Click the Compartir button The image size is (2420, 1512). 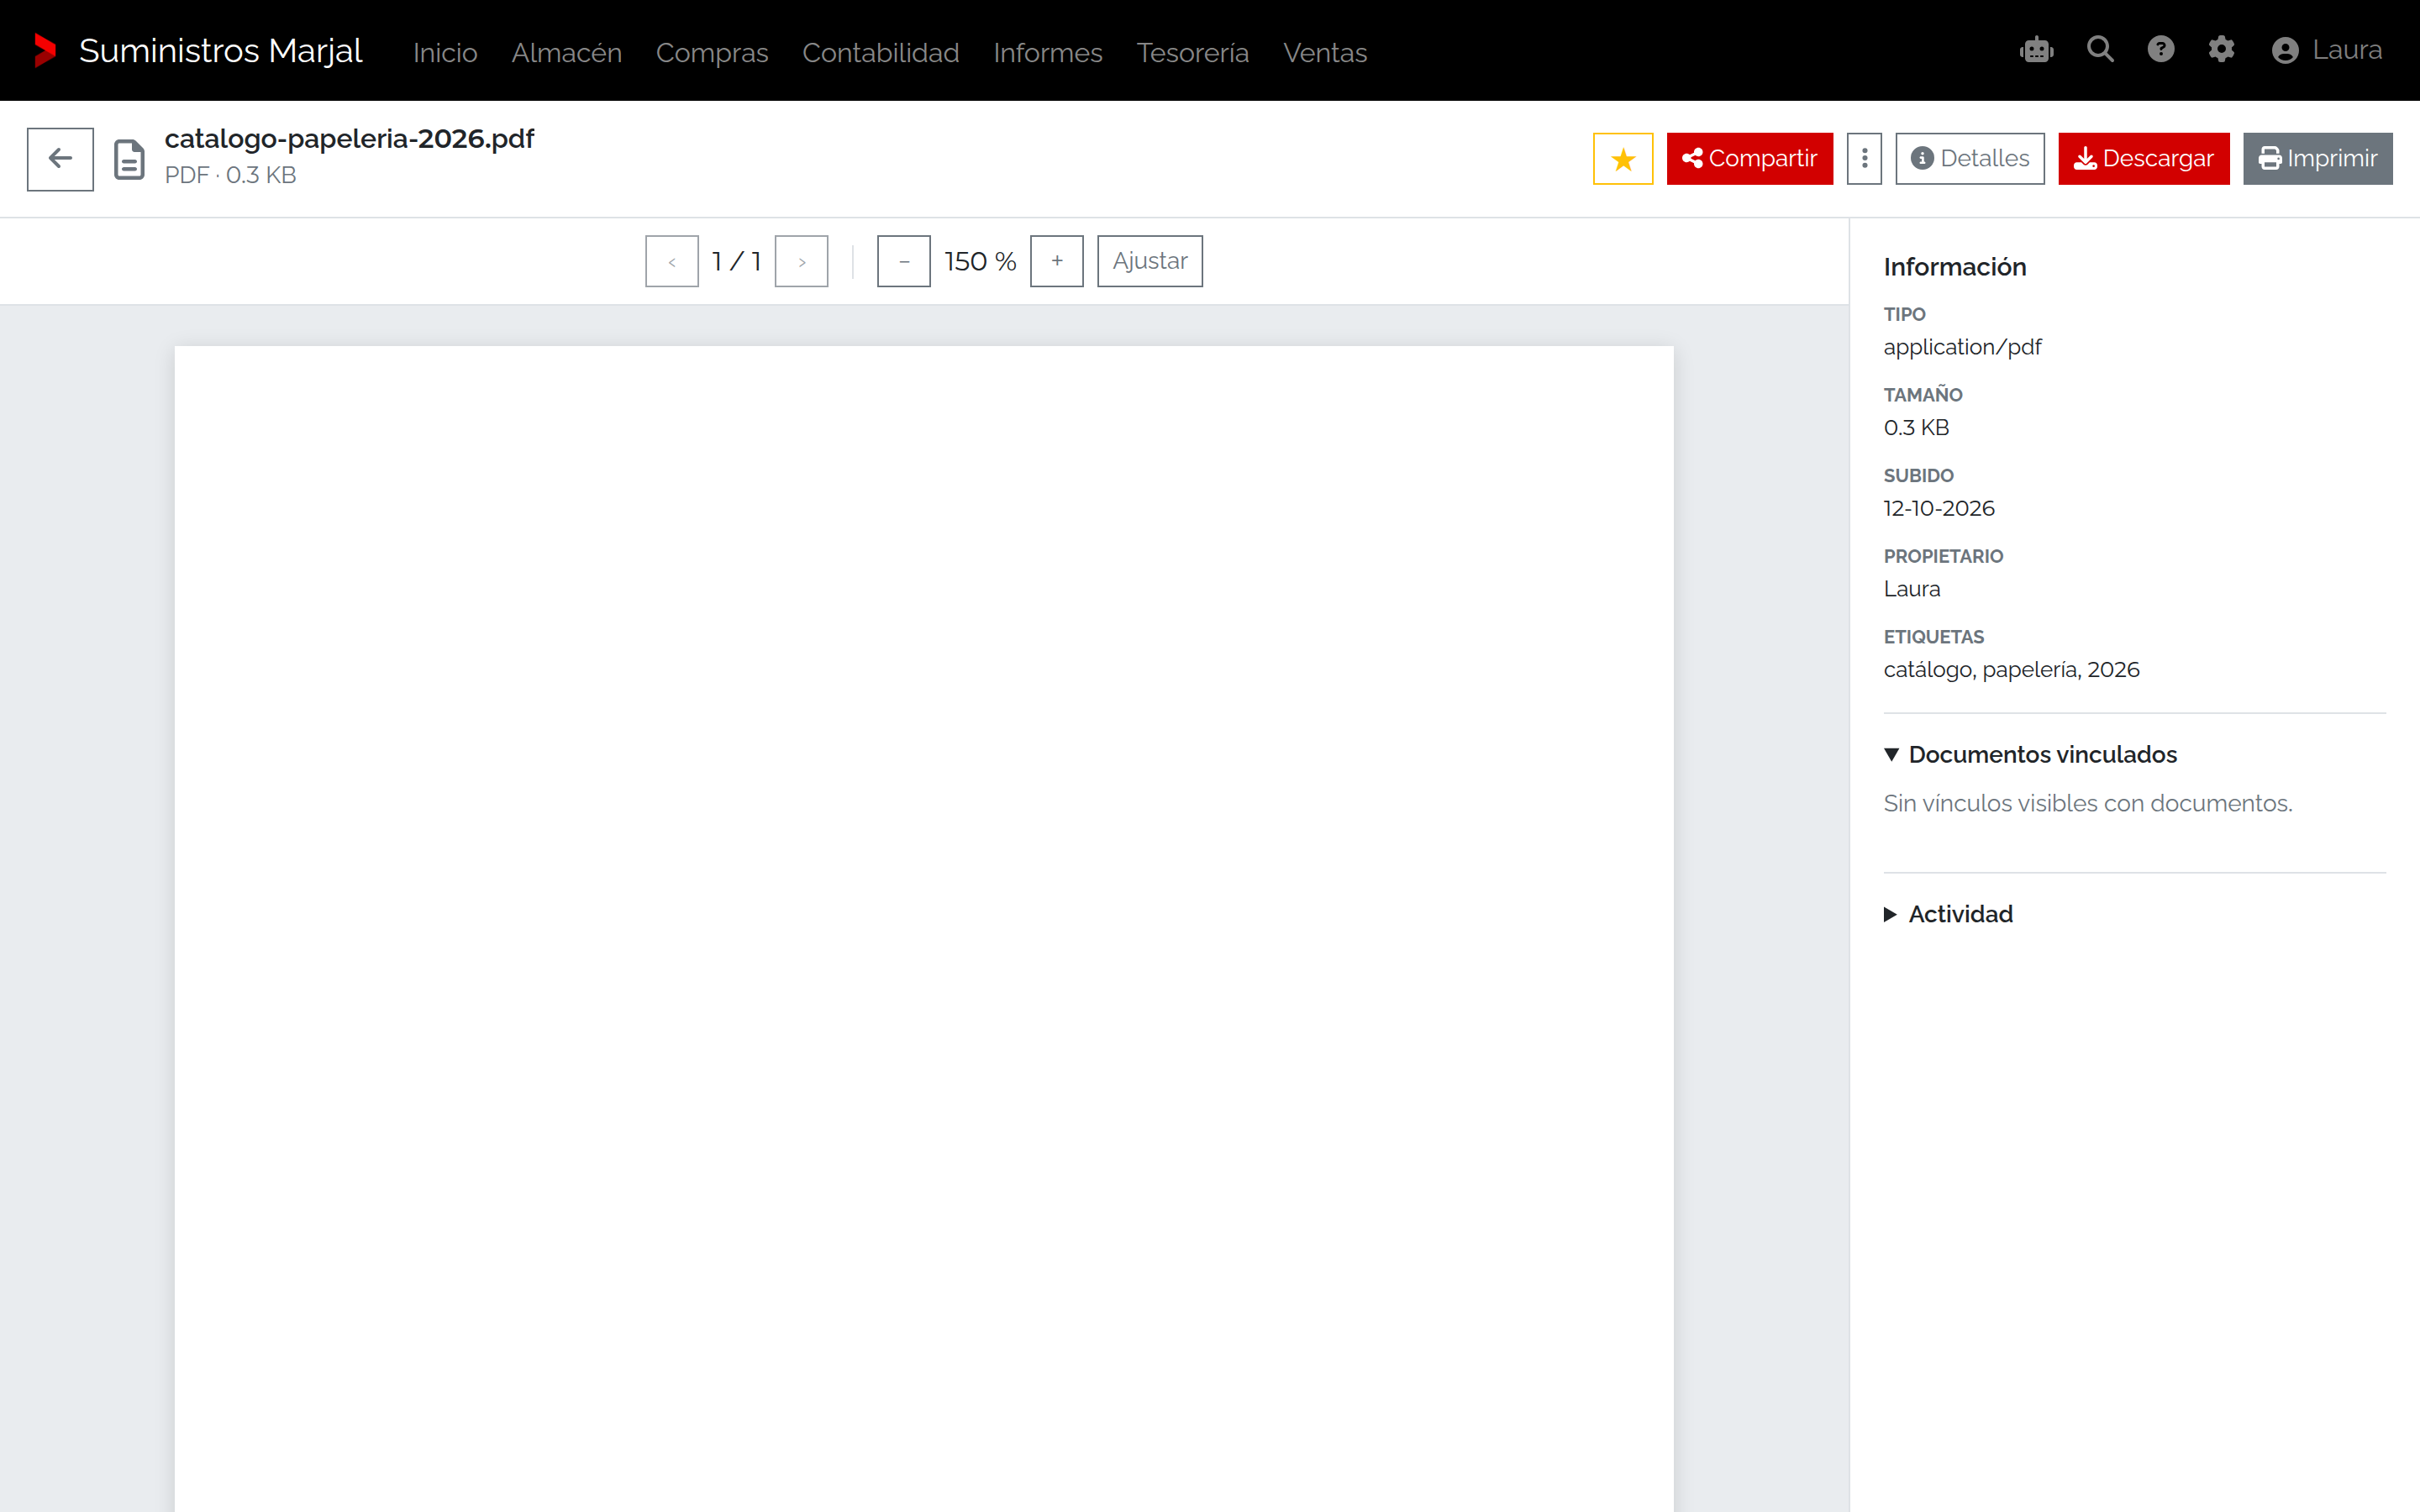(x=1749, y=159)
